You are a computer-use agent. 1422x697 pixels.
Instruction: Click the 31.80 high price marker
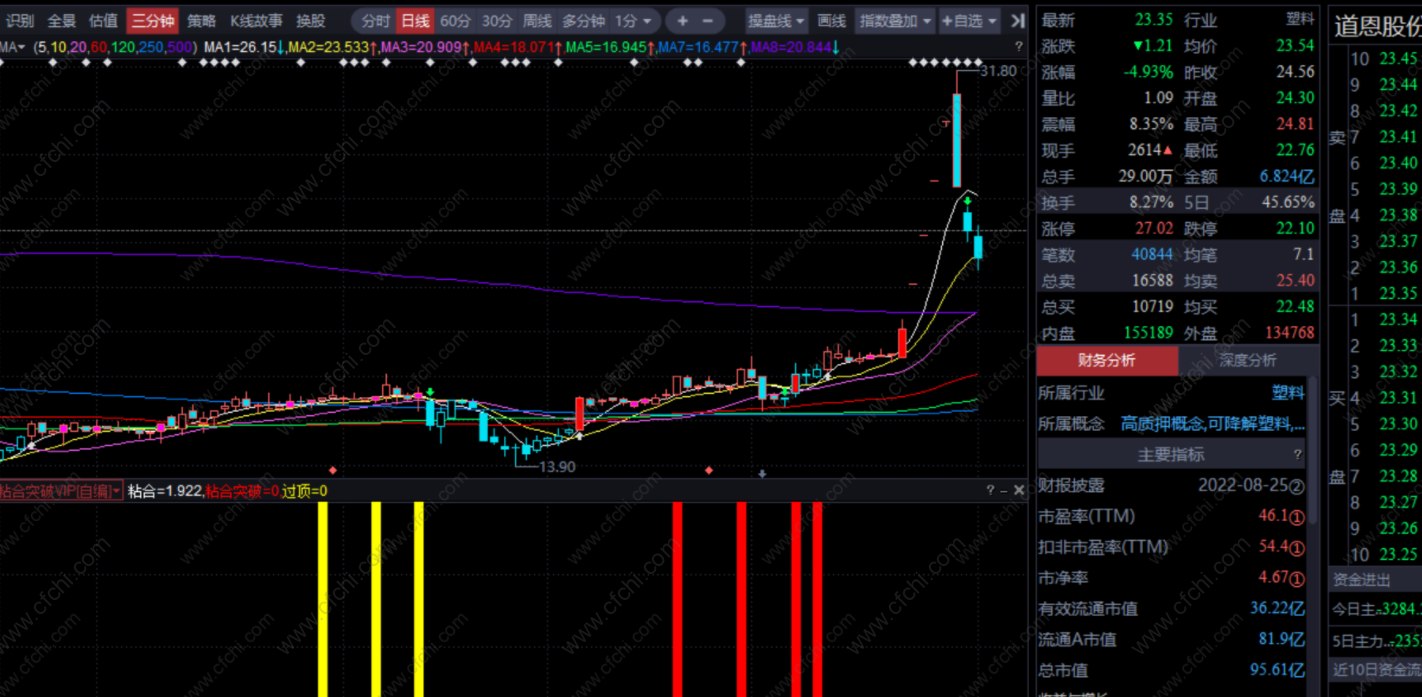tap(998, 71)
